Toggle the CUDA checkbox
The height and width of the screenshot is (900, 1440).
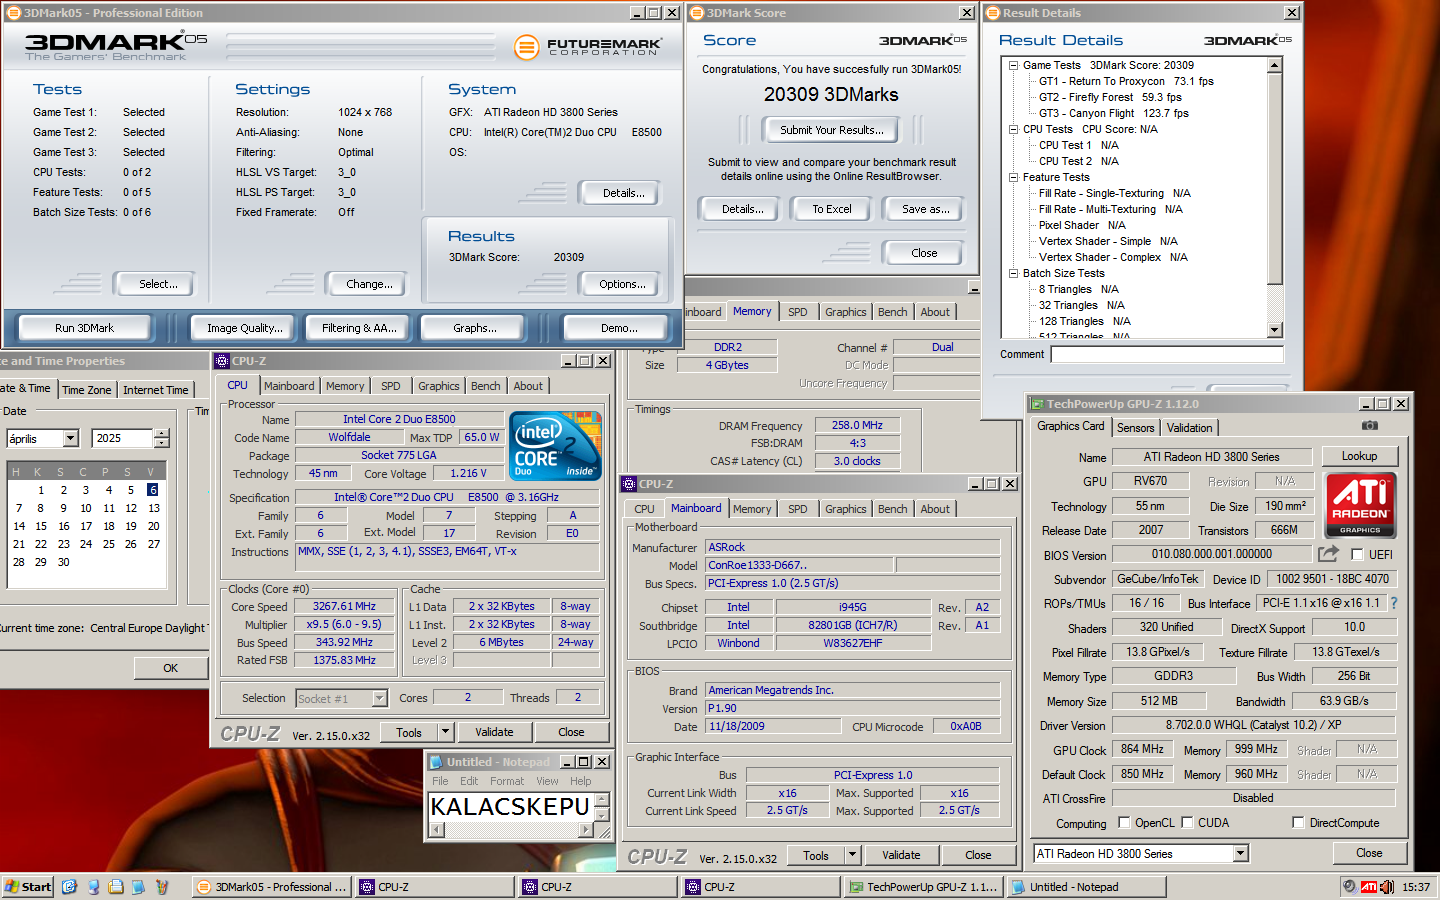(x=1187, y=823)
